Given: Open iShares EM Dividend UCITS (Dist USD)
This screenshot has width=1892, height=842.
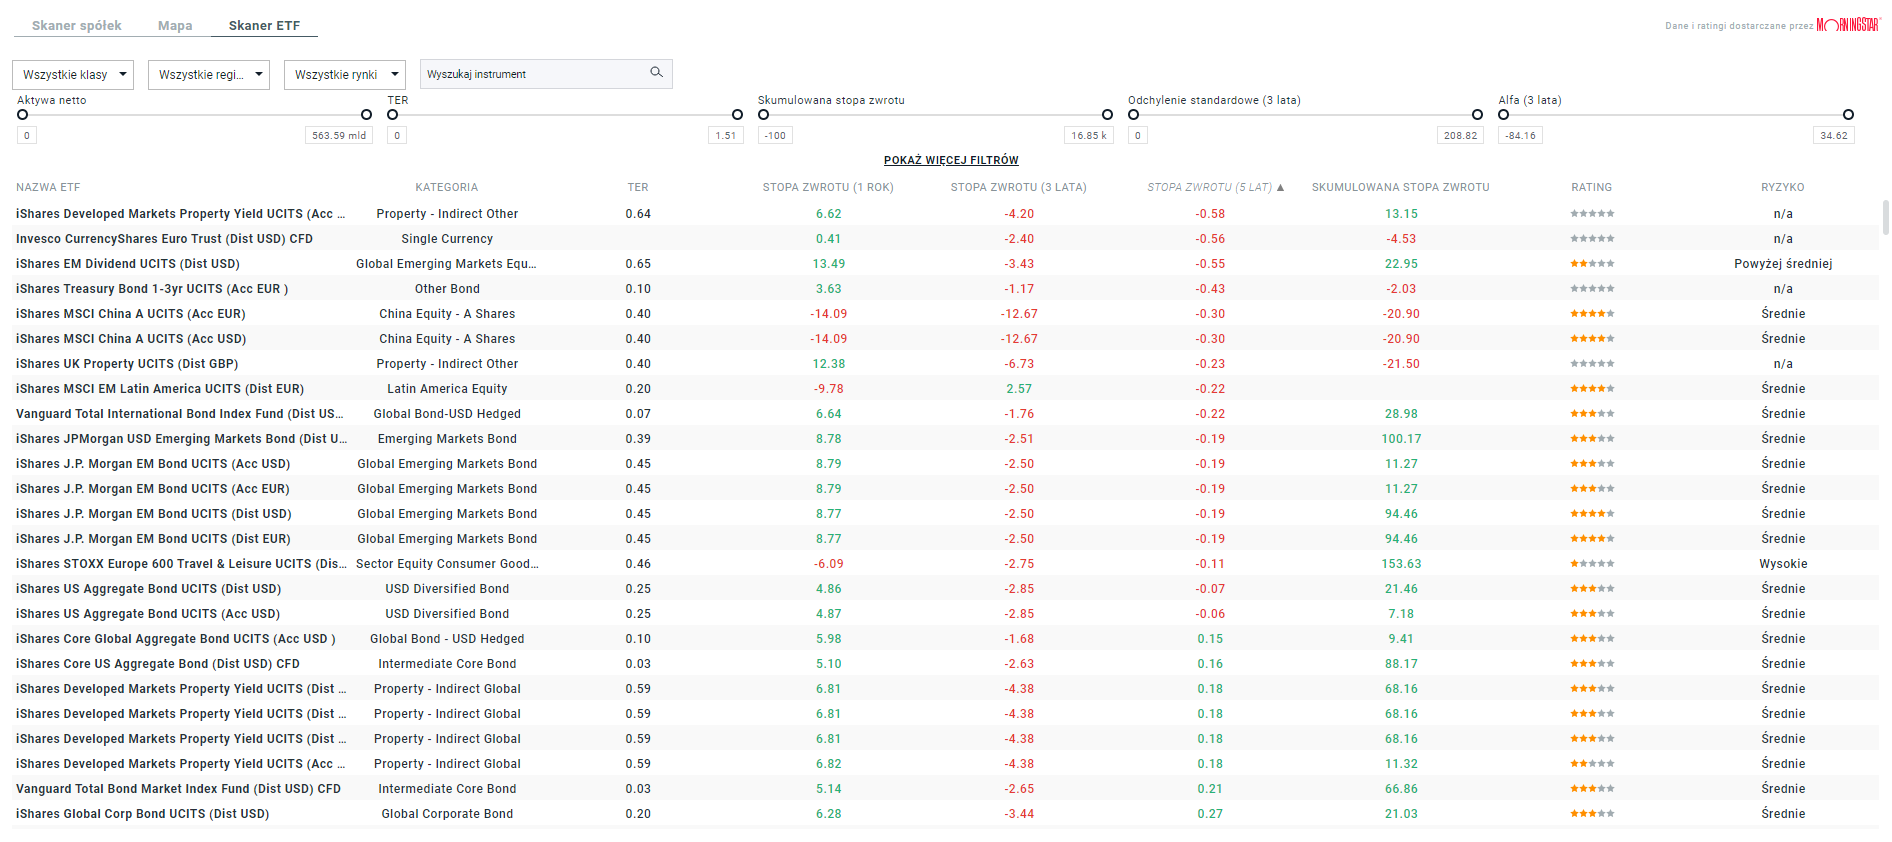Looking at the screenshot, I should click(x=128, y=264).
